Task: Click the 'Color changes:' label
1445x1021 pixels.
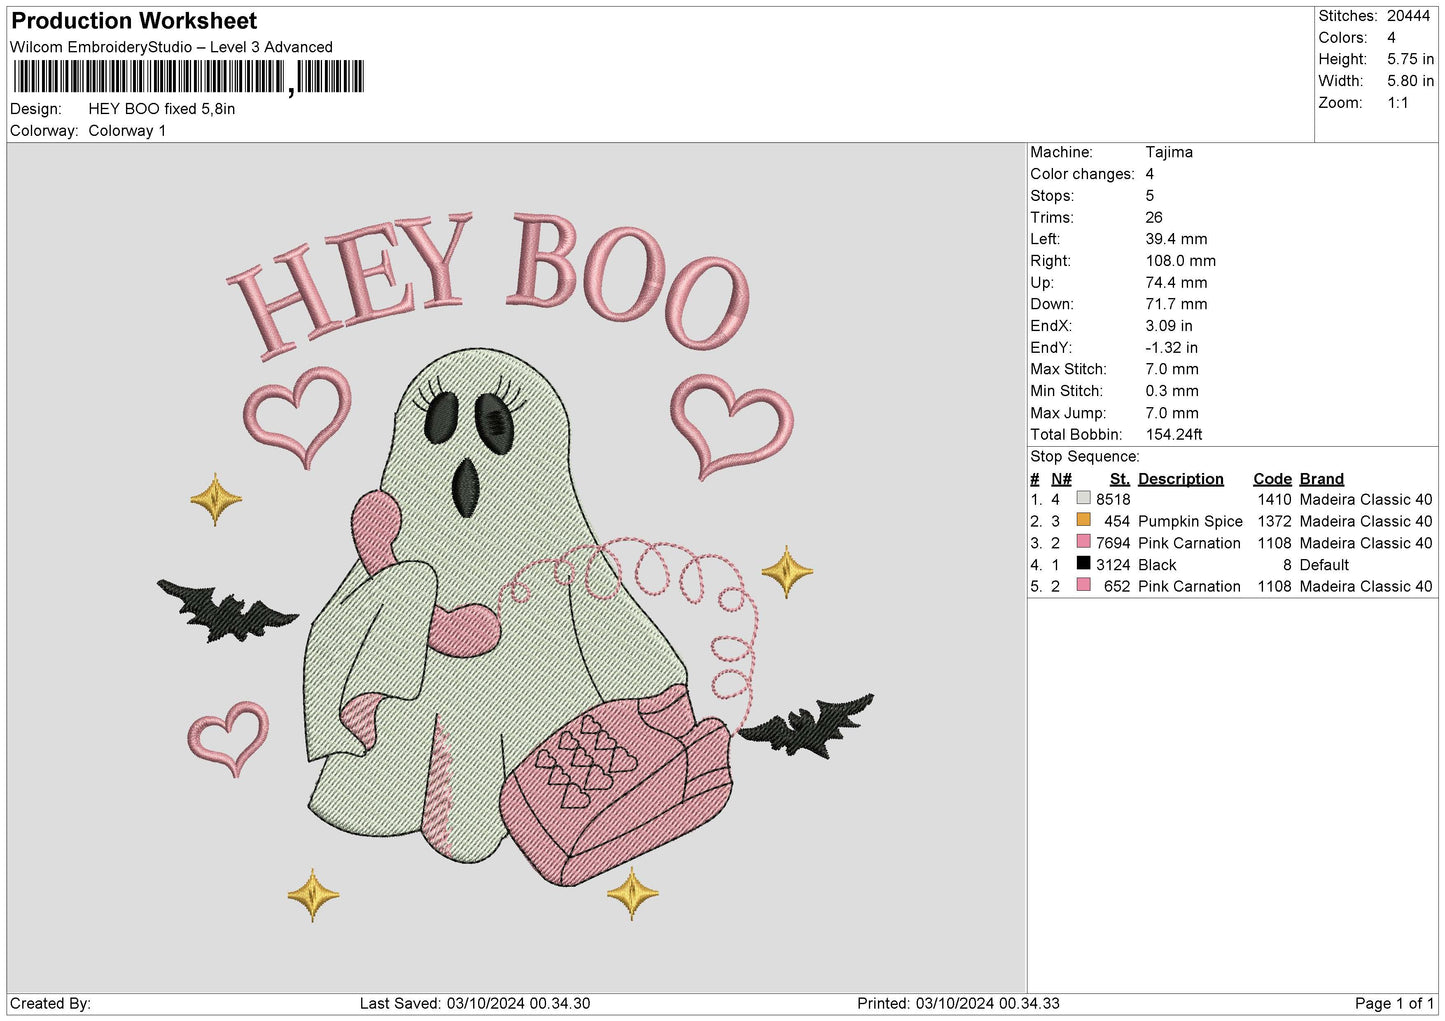Action: [1082, 174]
